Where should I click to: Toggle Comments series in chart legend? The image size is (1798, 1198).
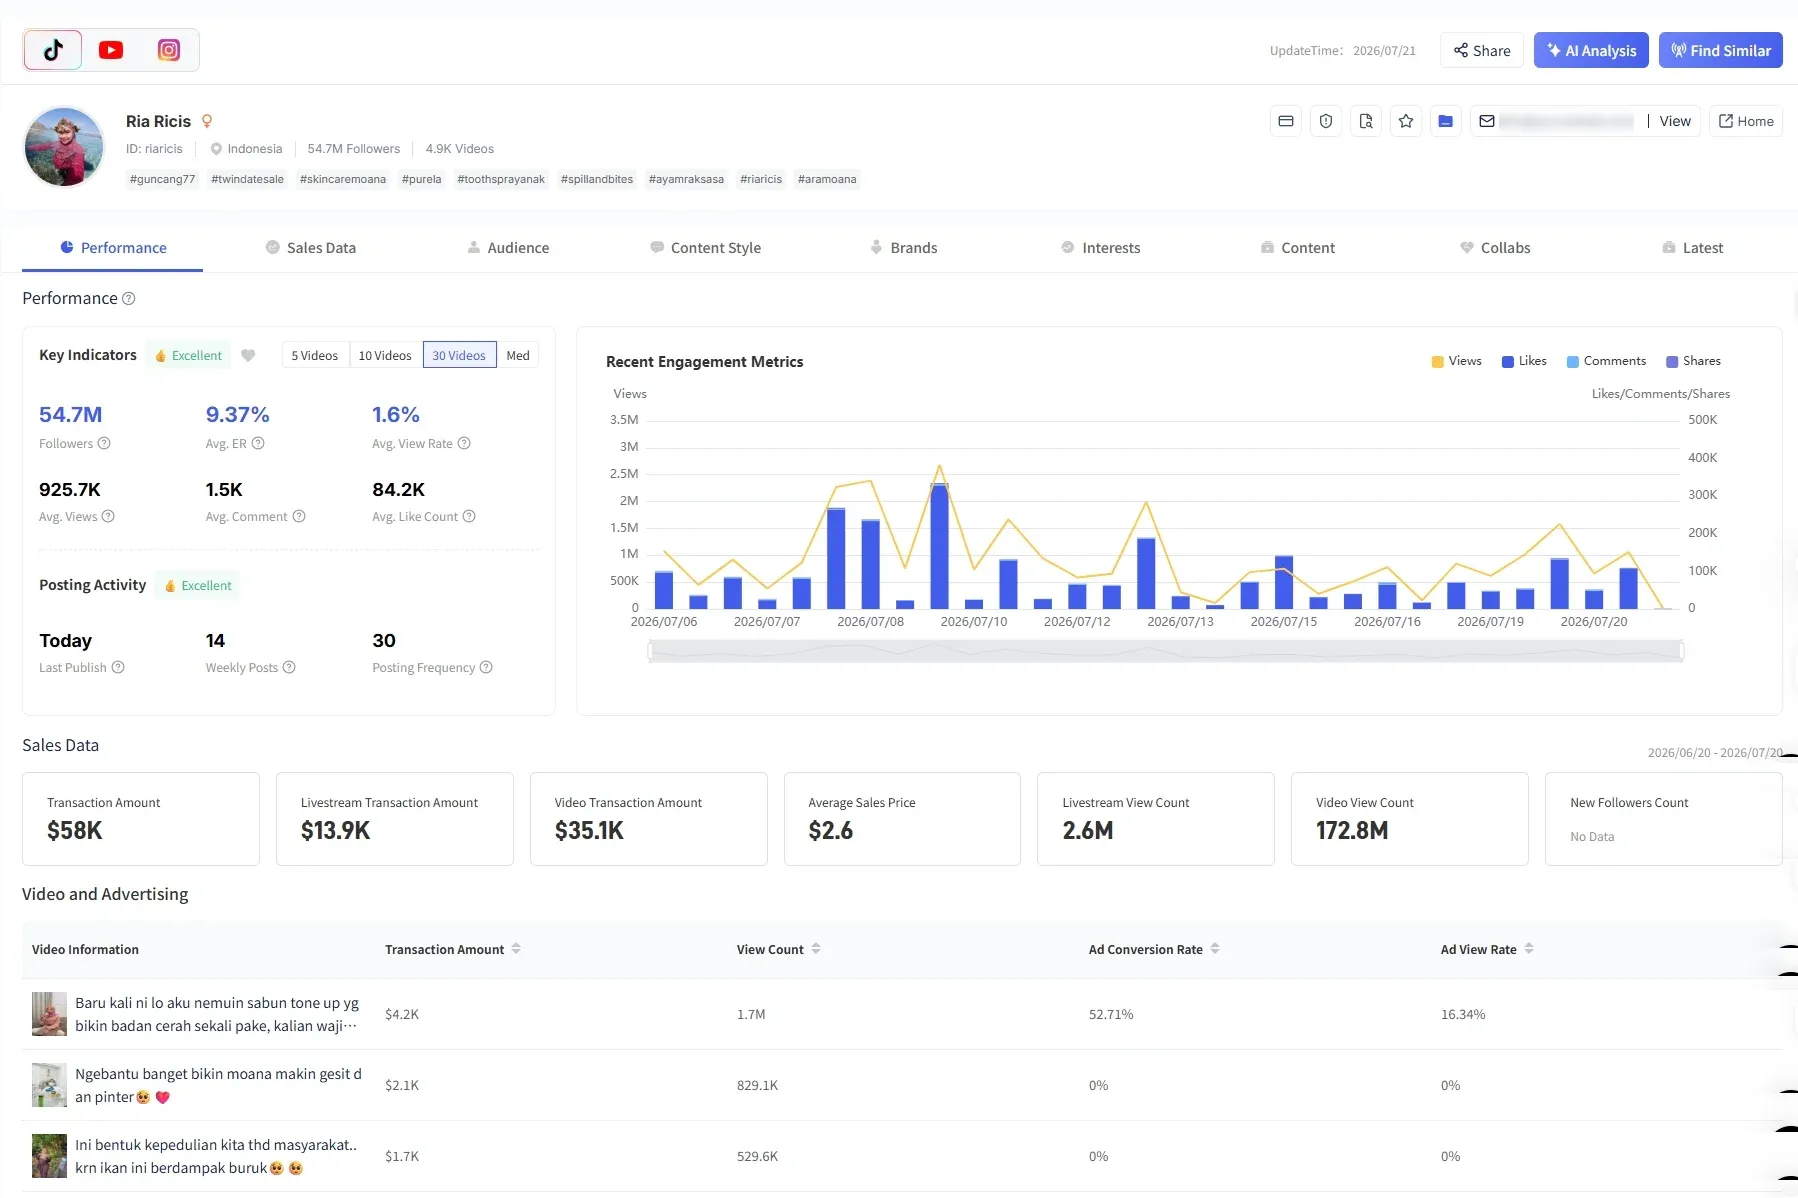pos(1606,361)
